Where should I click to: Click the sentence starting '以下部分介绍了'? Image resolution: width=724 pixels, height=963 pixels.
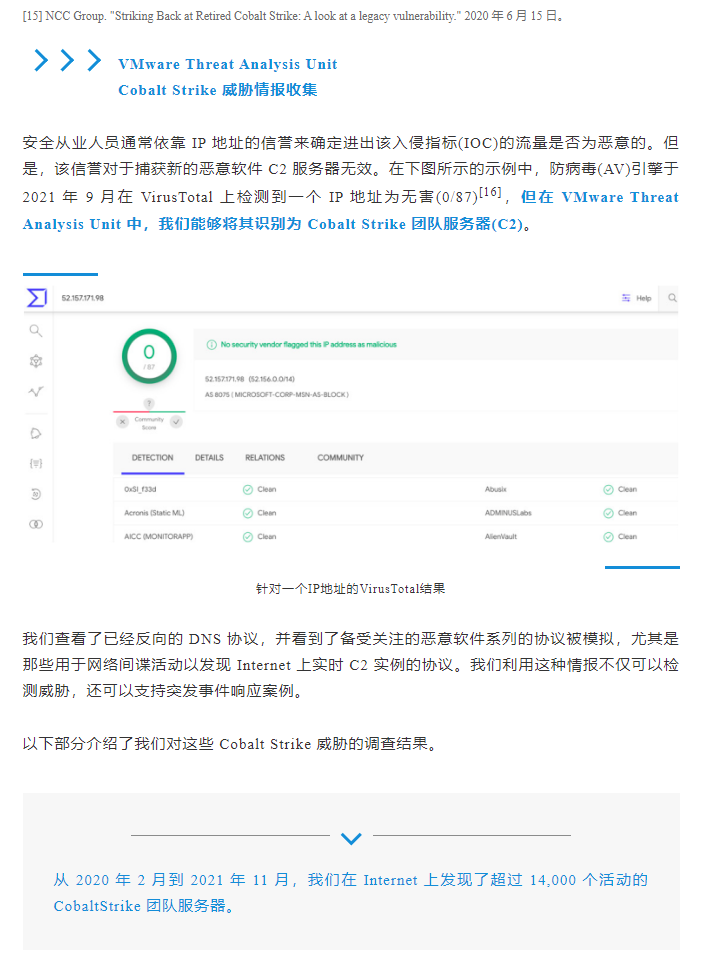click(x=232, y=744)
